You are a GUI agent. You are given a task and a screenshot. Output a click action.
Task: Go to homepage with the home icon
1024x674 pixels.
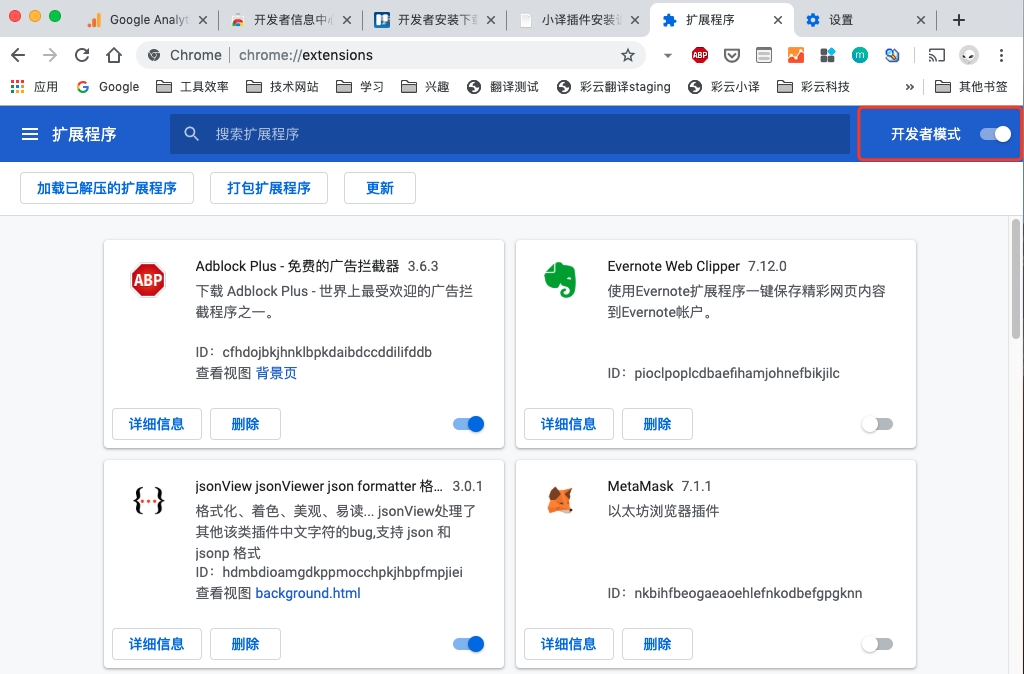[x=114, y=56]
